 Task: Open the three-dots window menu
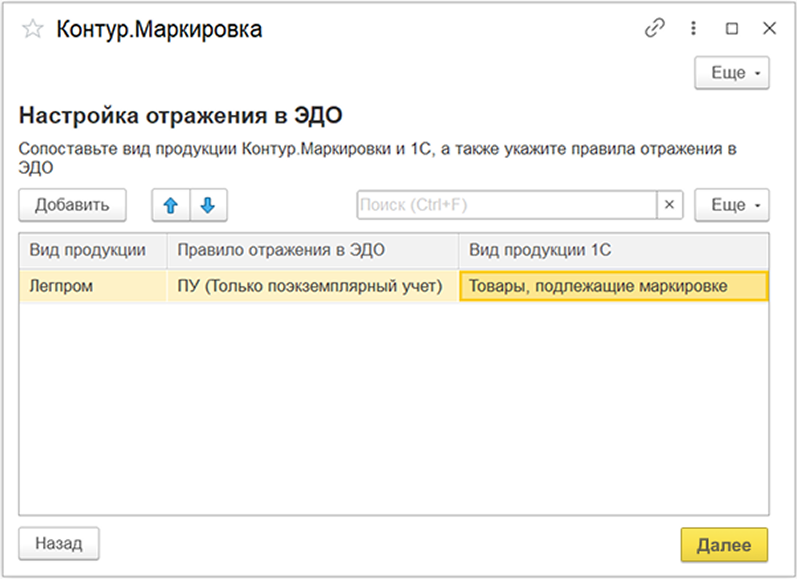(x=693, y=28)
